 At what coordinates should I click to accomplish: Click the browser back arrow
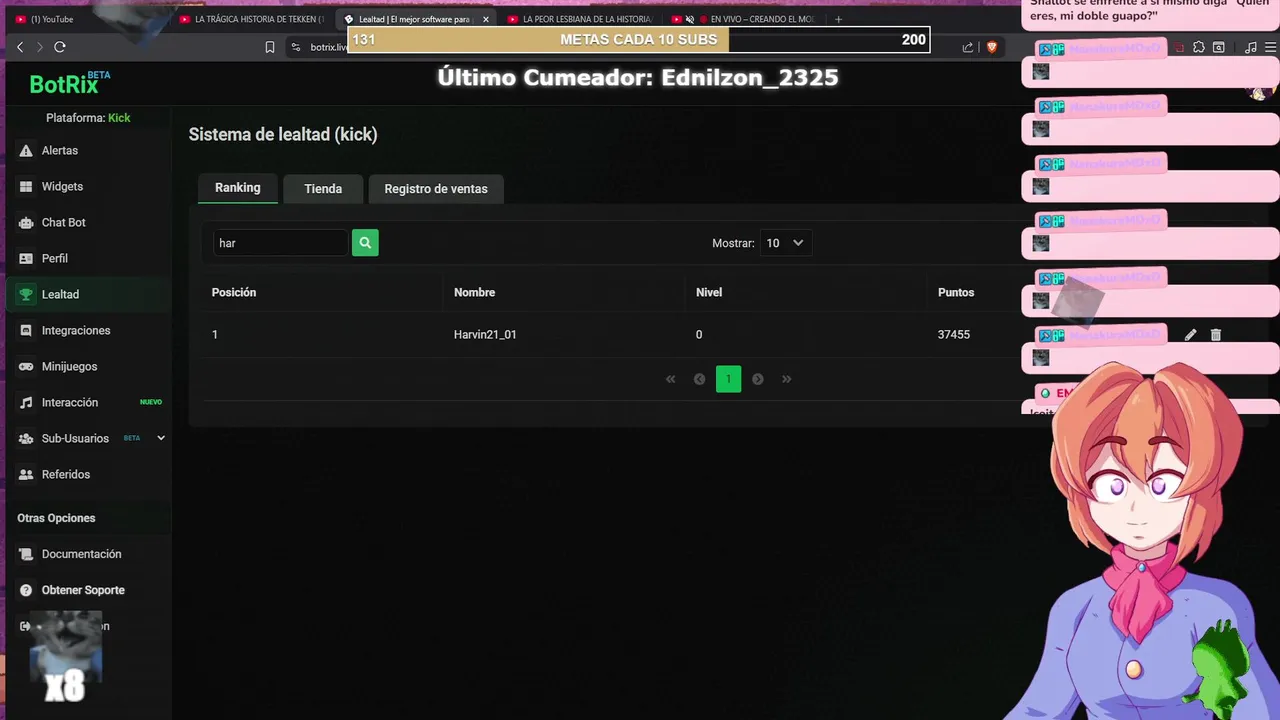tap(20, 47)
